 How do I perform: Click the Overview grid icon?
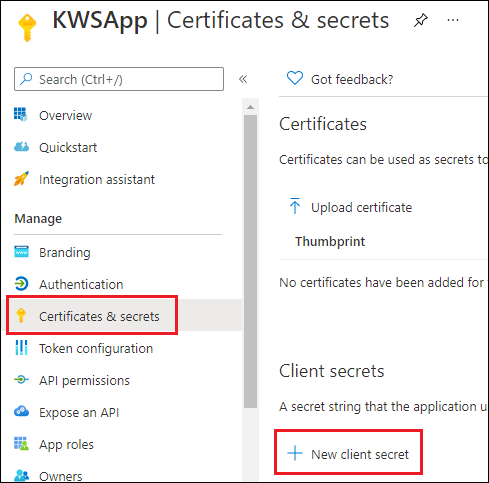[21, 114]
